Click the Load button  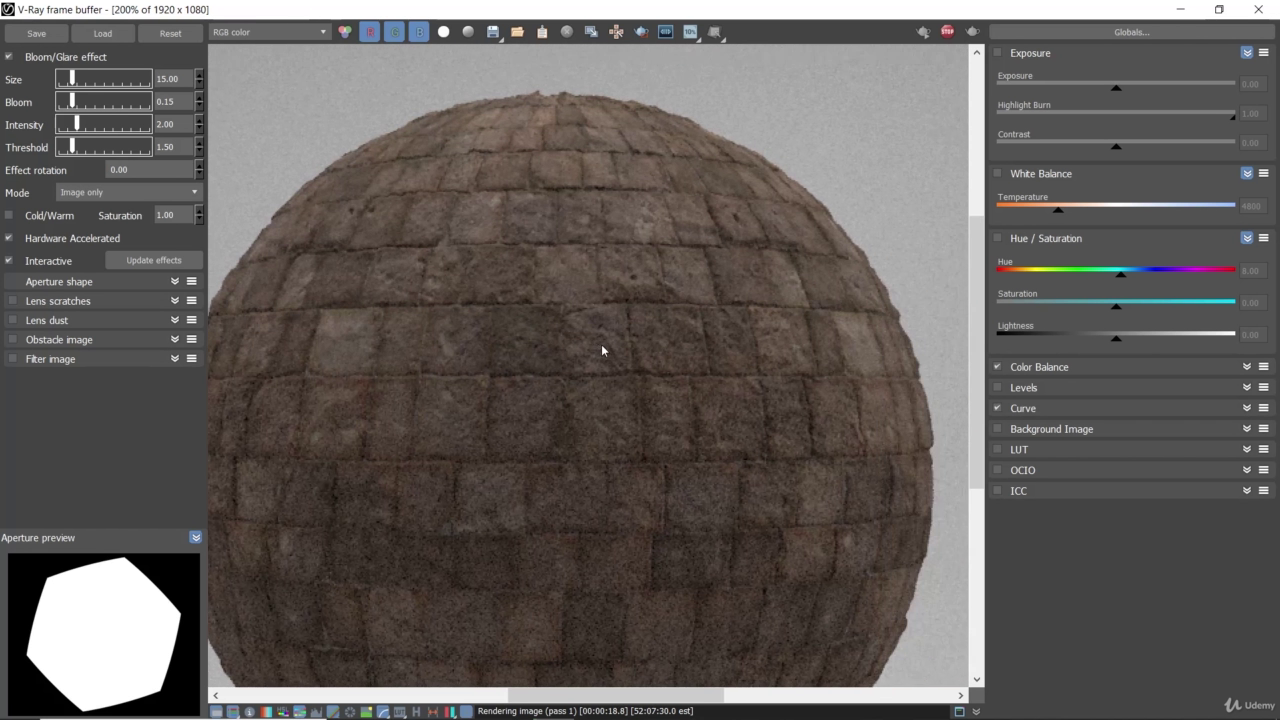[x=103, y=33]
